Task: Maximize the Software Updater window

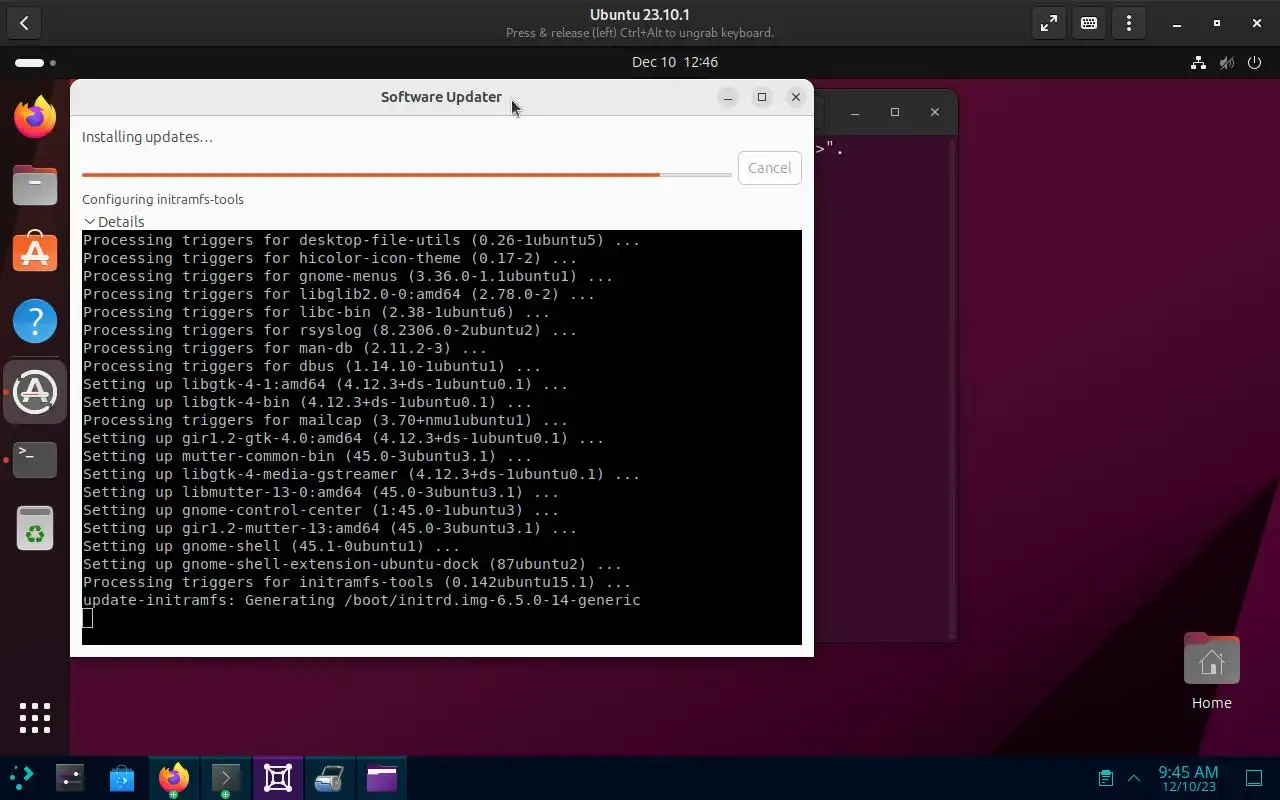Action: click(762, 97)
